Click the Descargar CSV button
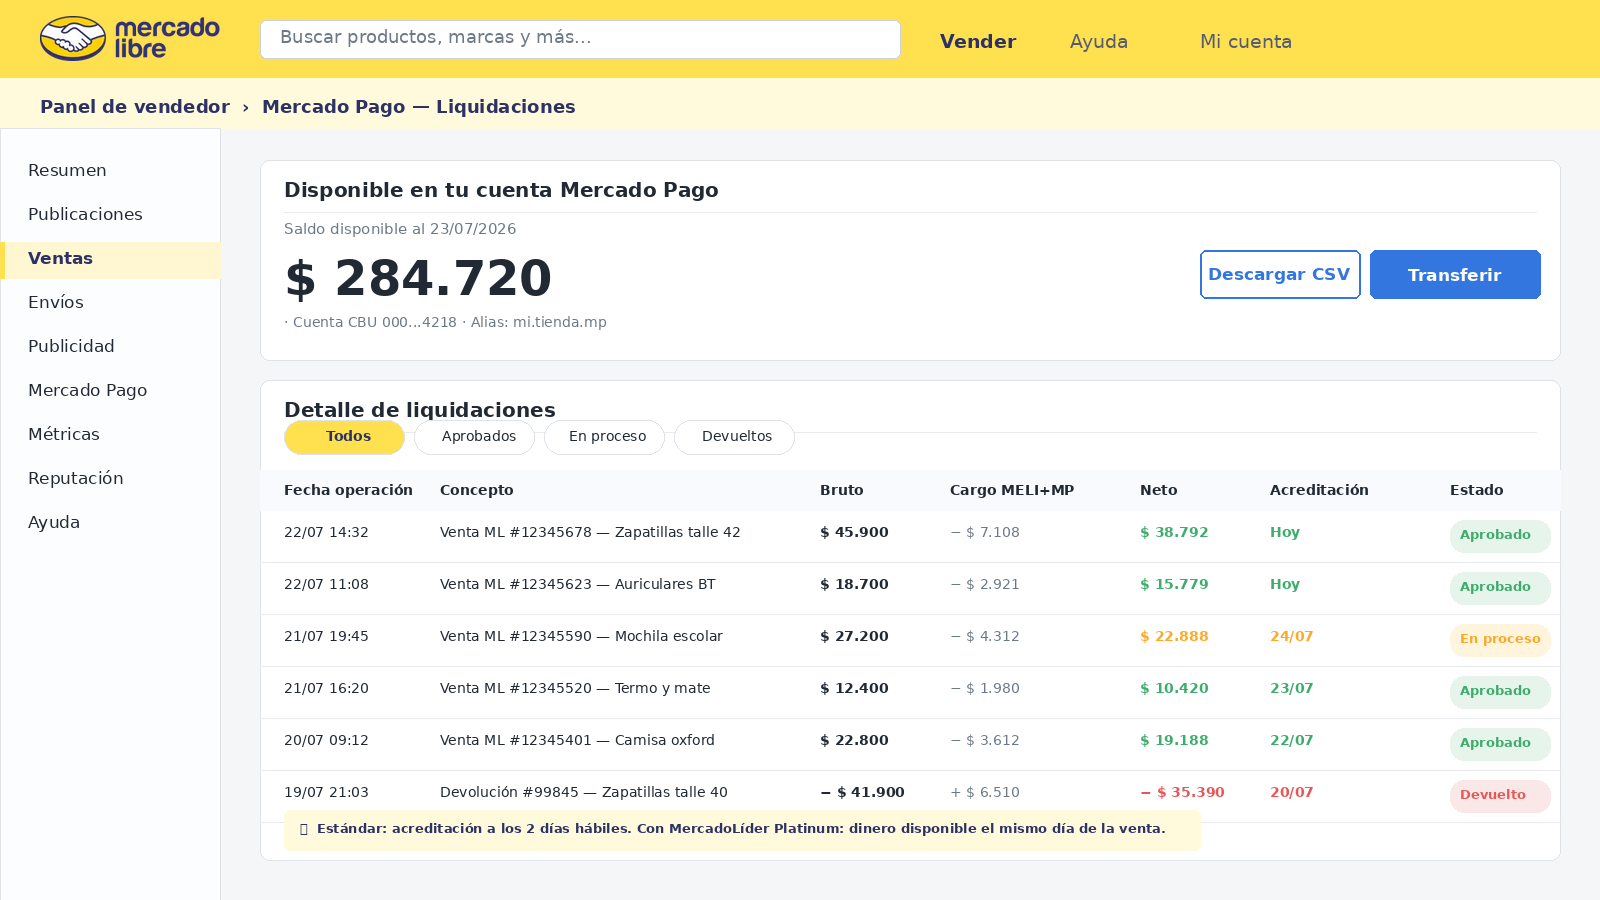This screenshot has width=1600, height=900. (1280, 274)
